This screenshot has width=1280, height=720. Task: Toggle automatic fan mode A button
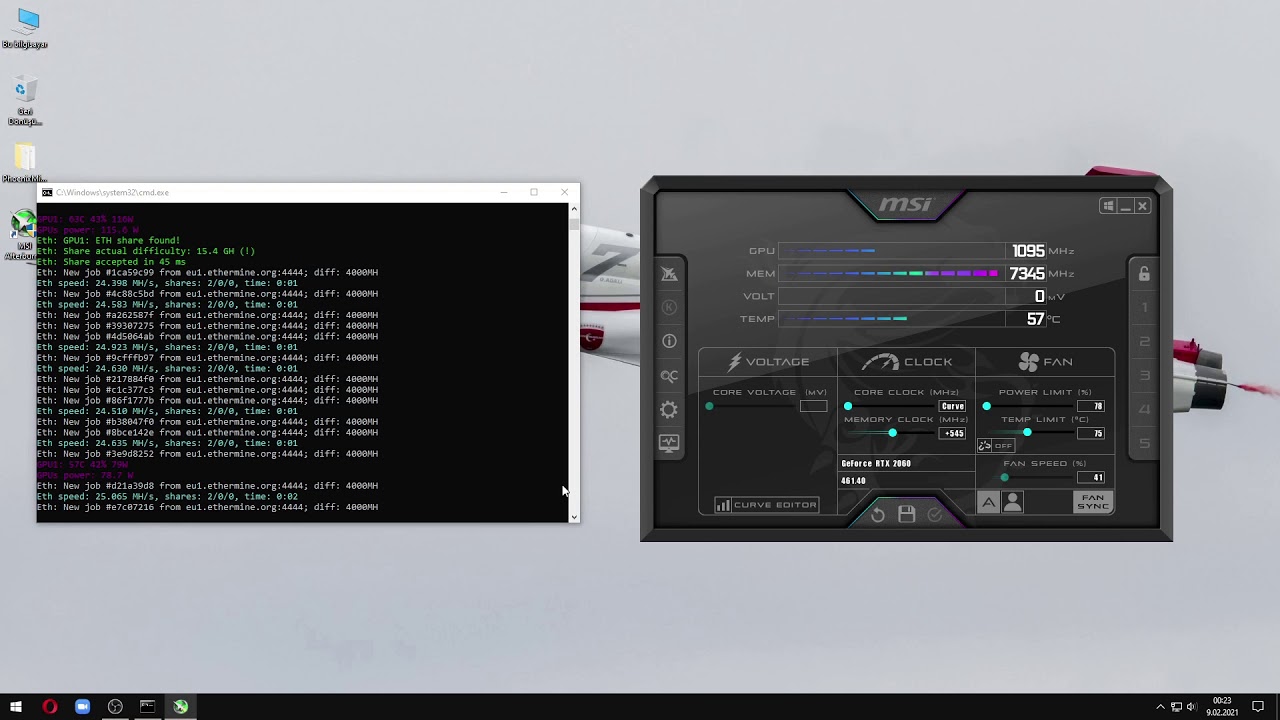click(989, 503)
